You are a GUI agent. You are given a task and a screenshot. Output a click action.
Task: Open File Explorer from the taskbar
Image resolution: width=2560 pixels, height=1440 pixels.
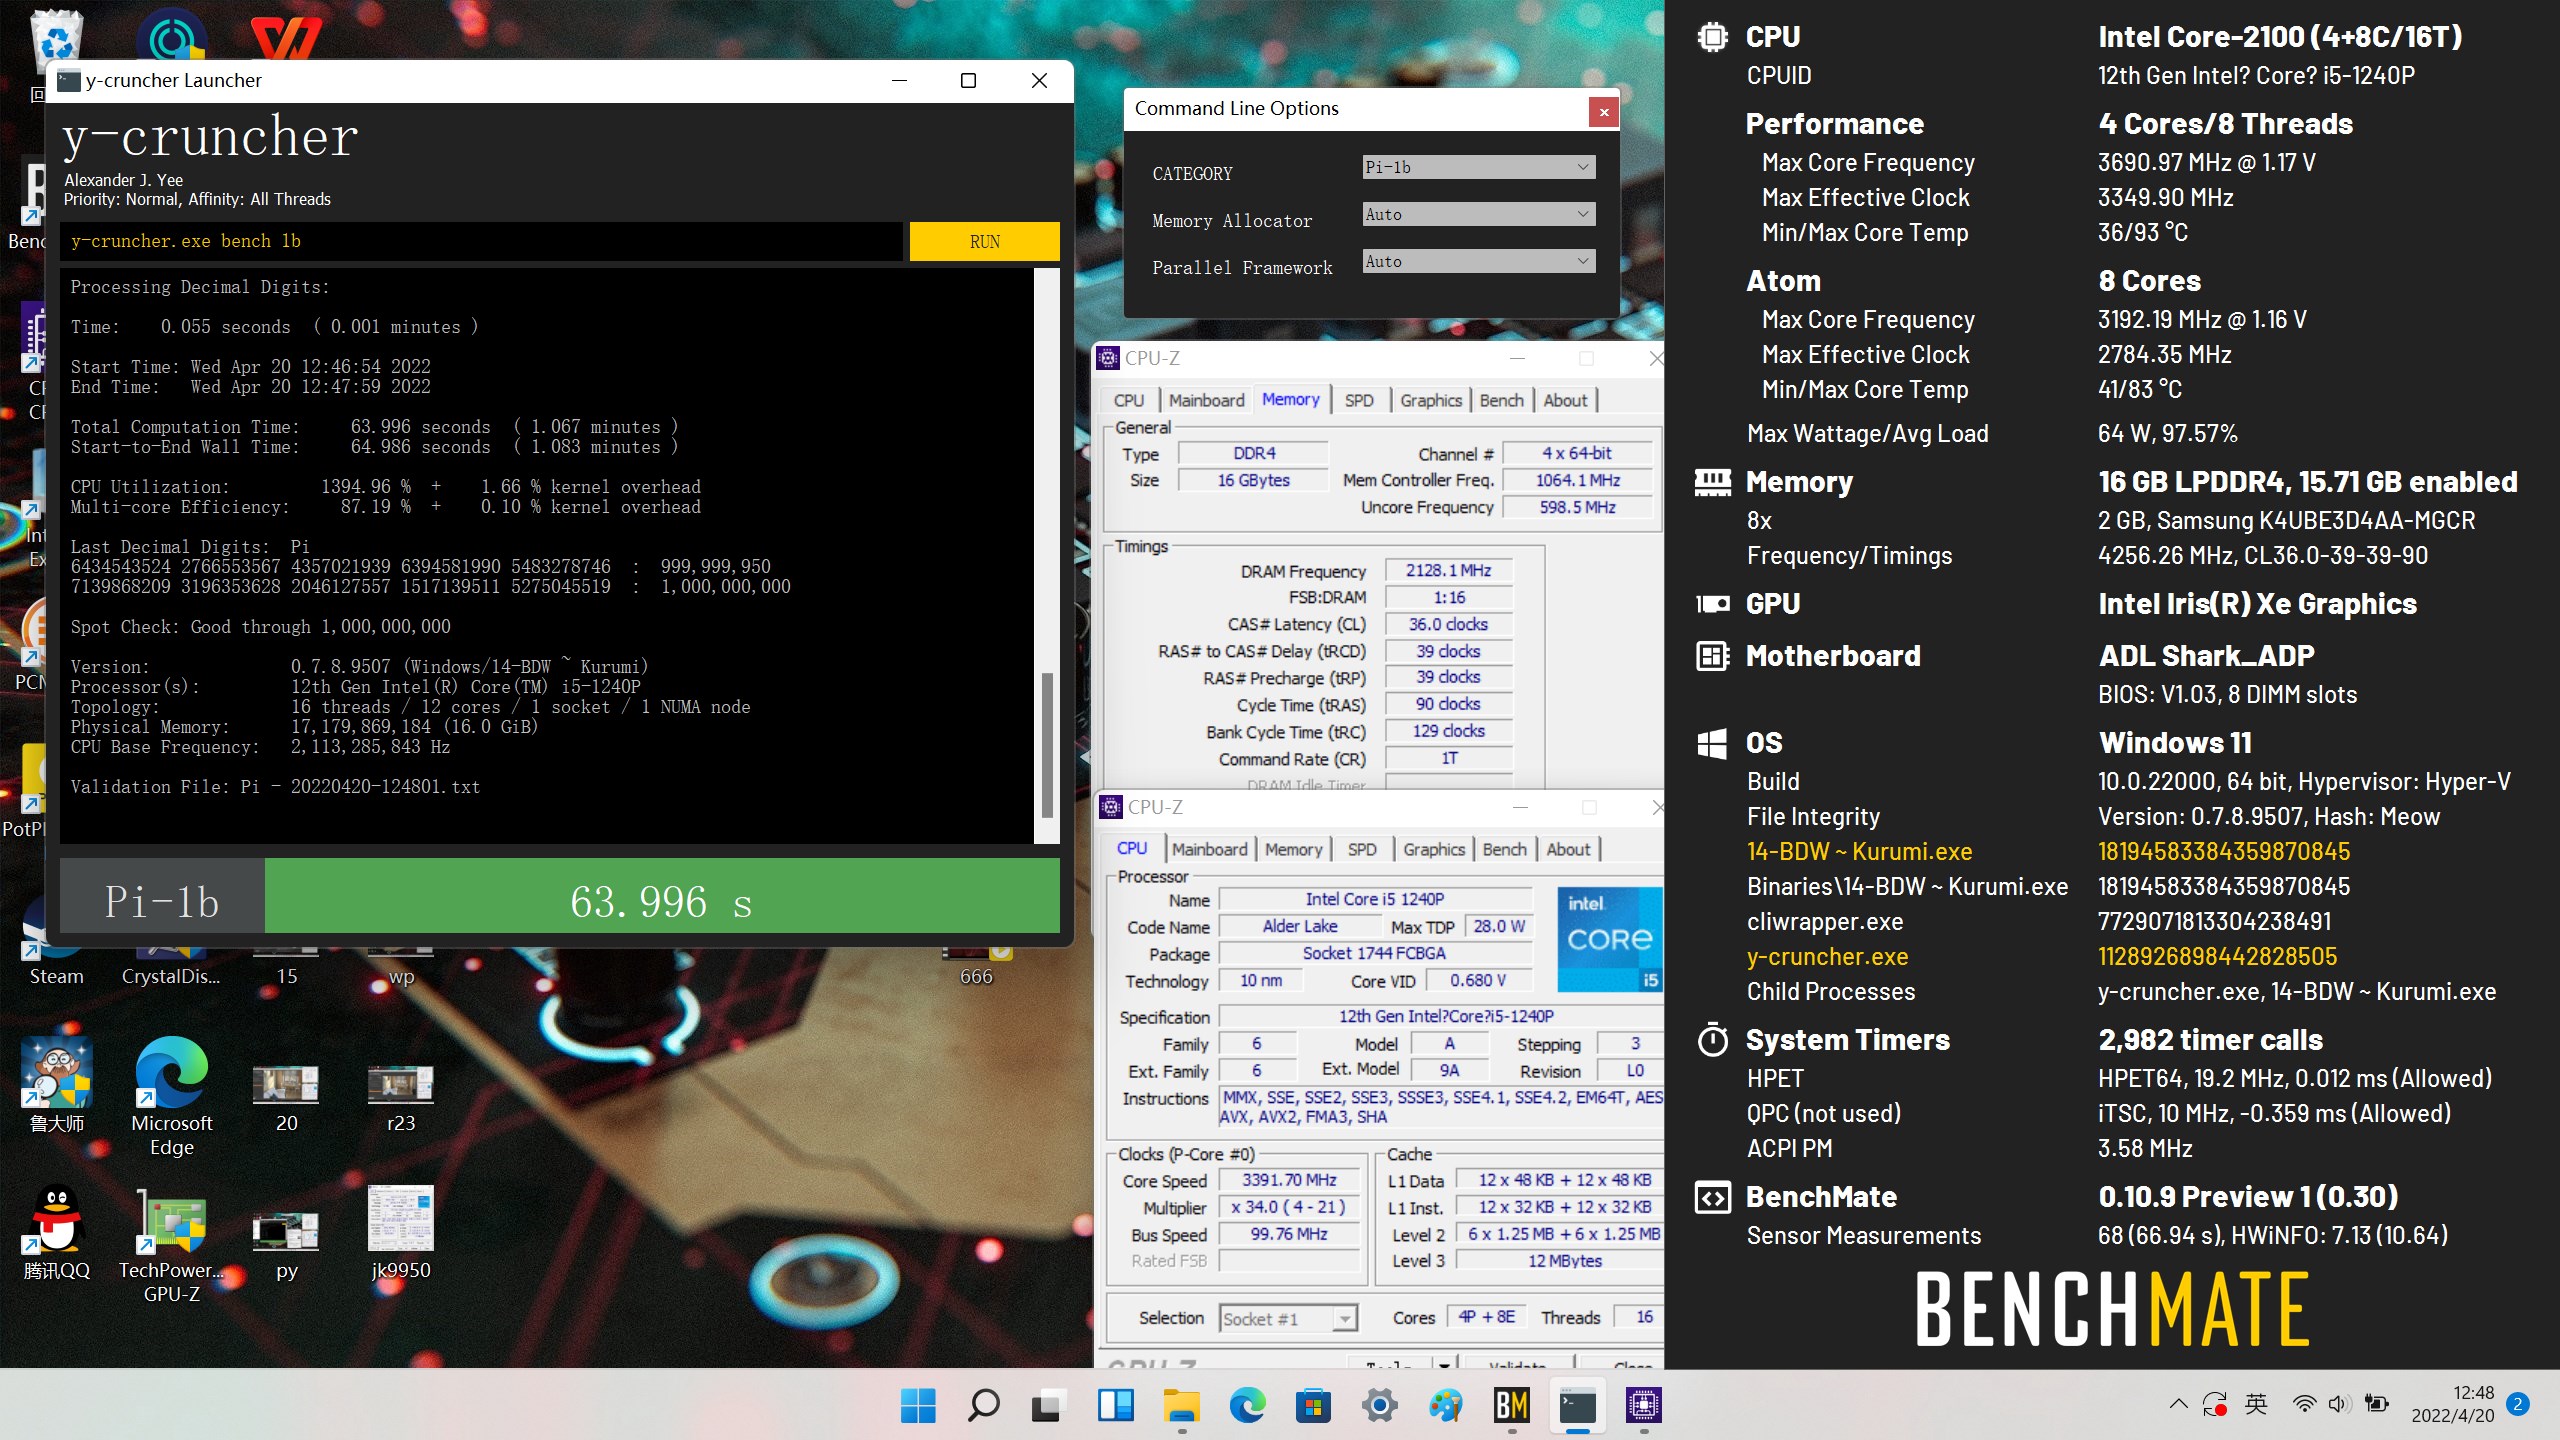click(1181, 1405)
